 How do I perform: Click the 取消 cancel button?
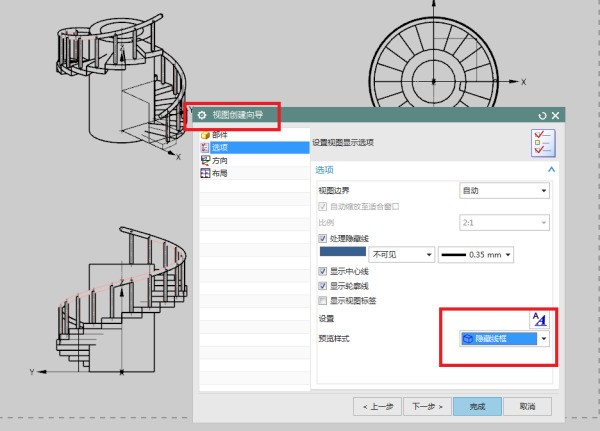pyautogui.click(x=527, y=407)
